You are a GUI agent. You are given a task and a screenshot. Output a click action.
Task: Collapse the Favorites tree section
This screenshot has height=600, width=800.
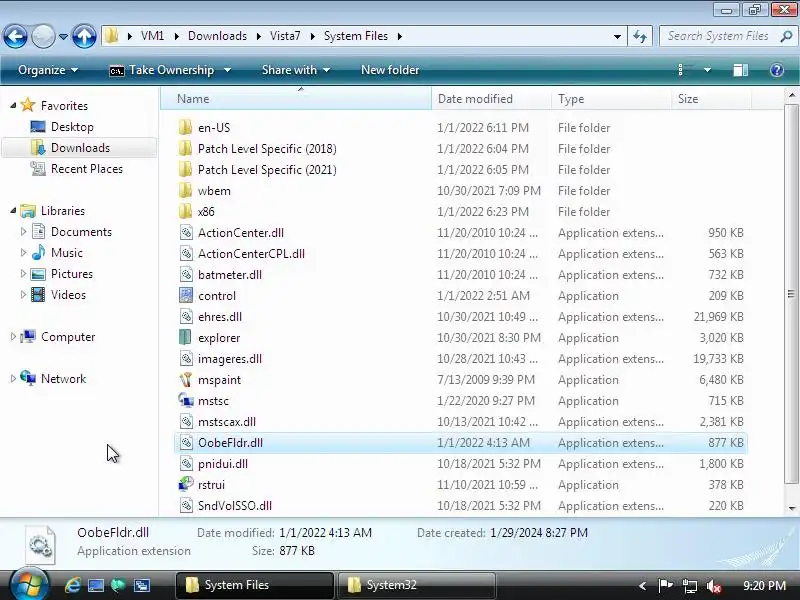pos(13,106)
